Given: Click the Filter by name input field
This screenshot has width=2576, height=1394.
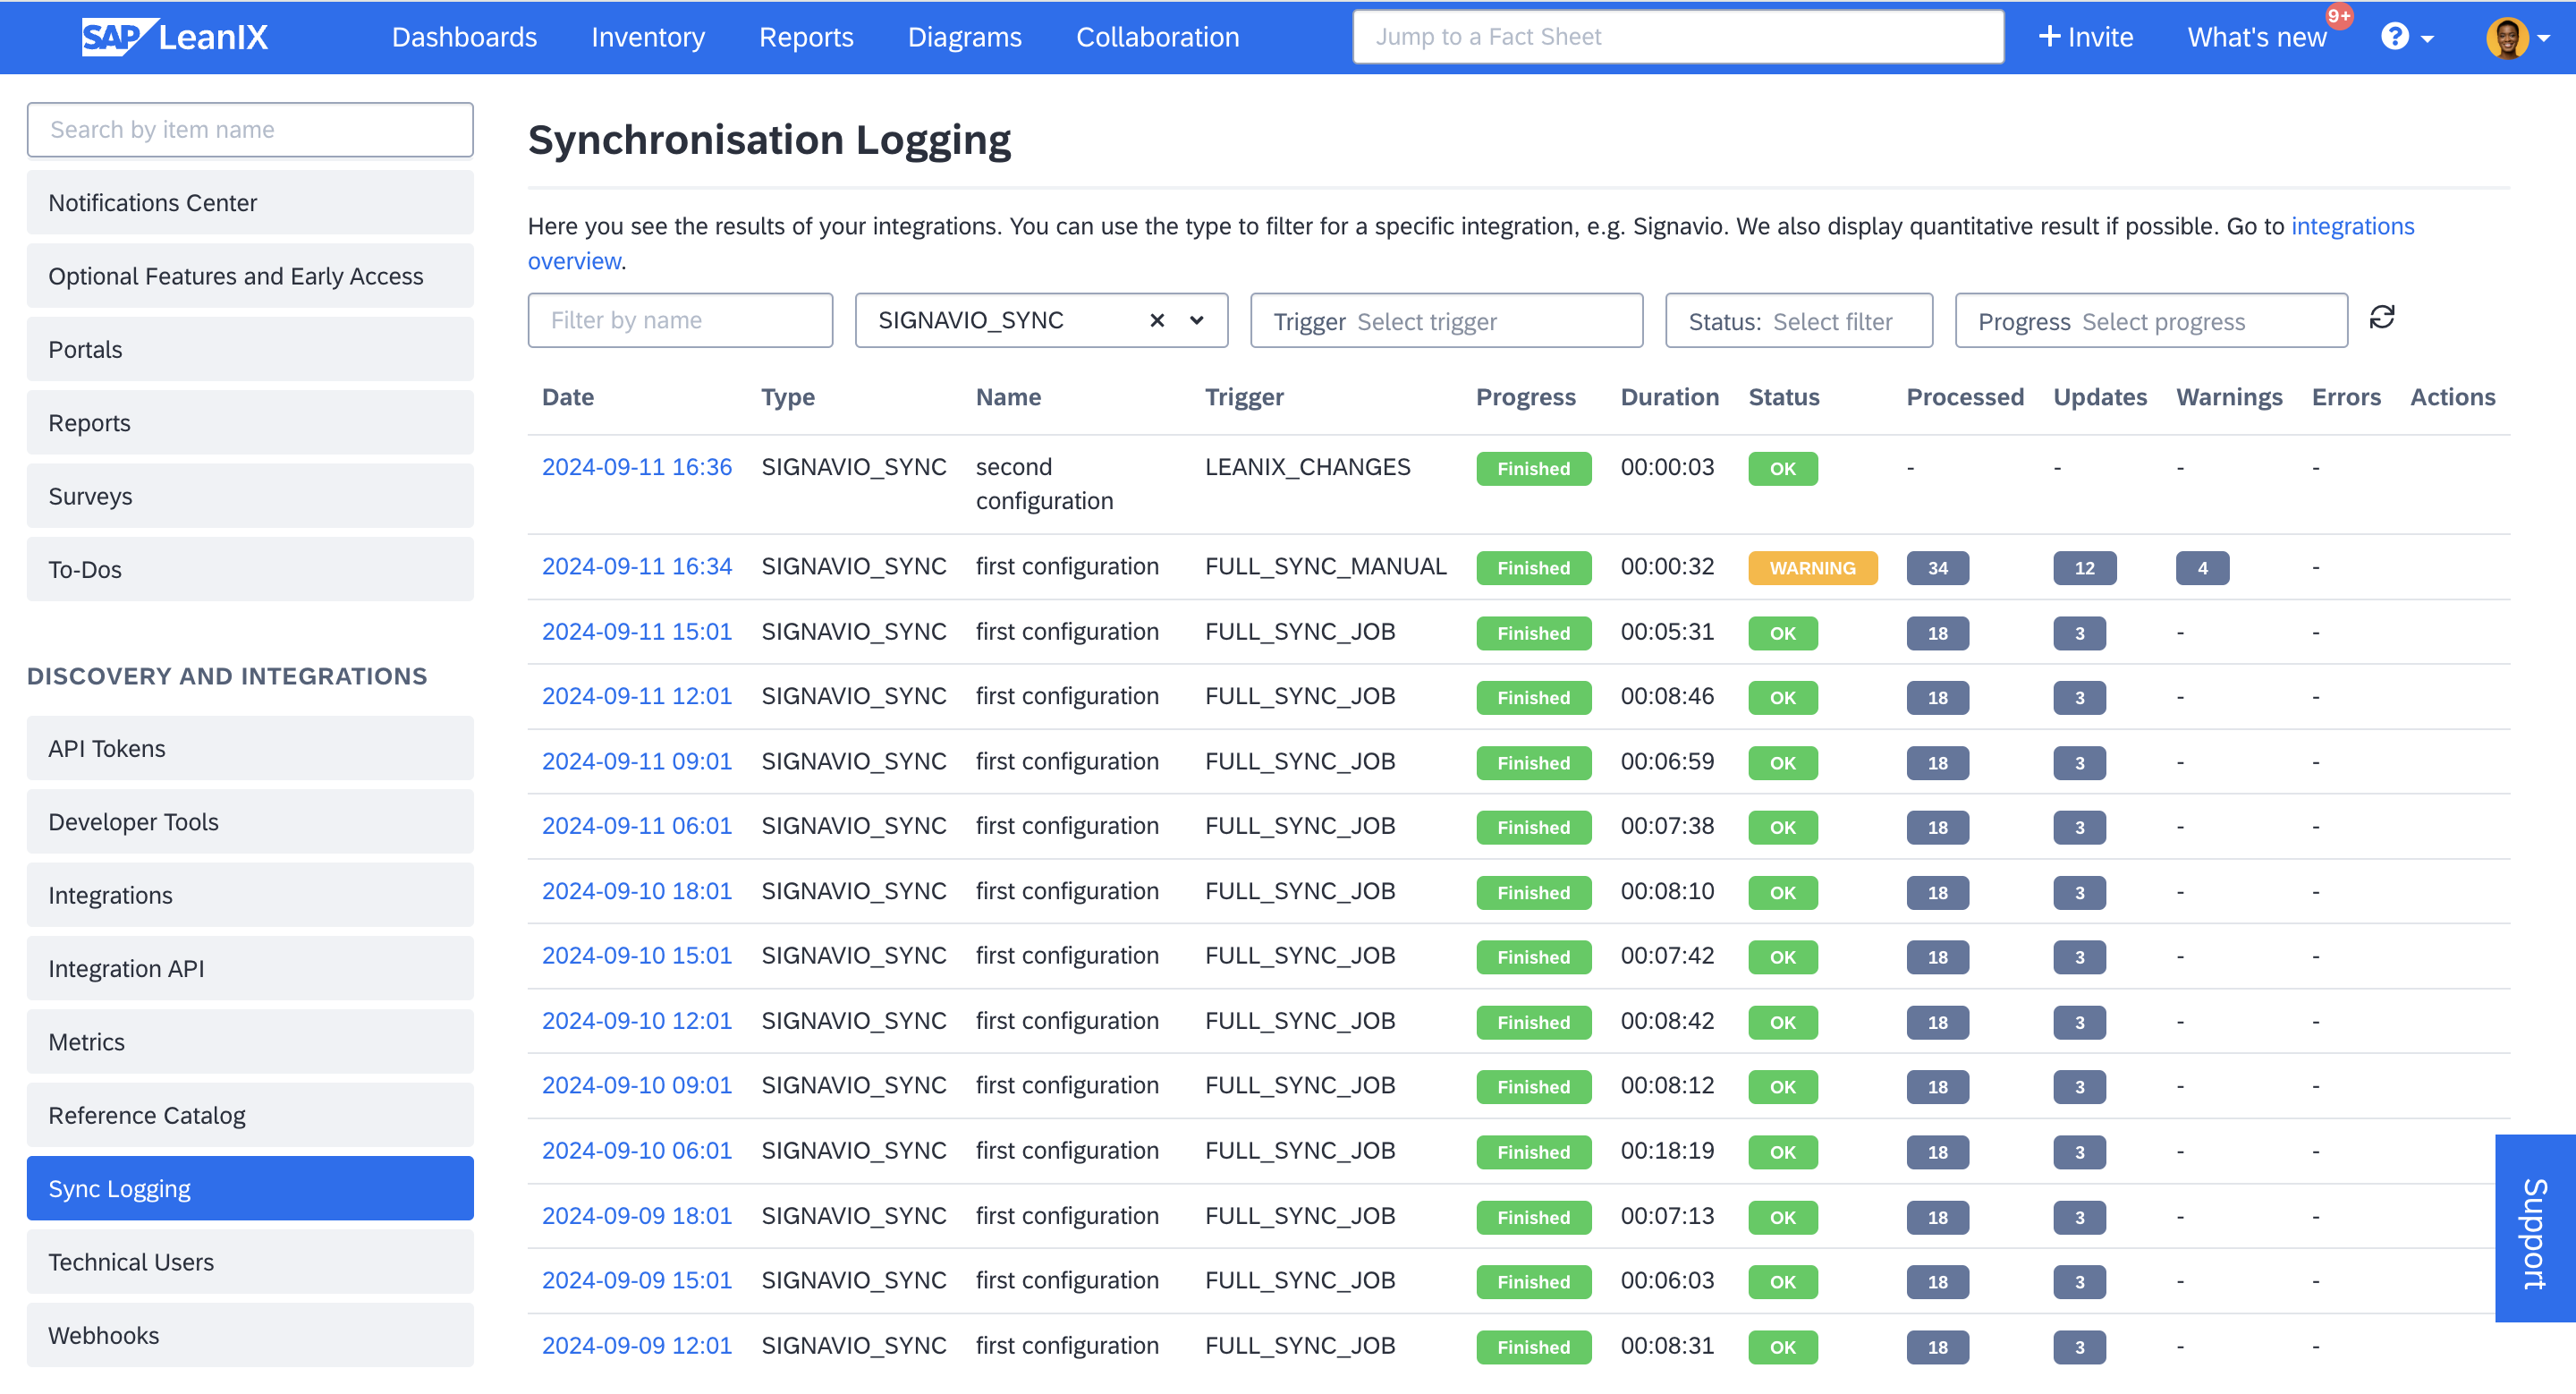Looking at the screenshot, I should [678, 321].
